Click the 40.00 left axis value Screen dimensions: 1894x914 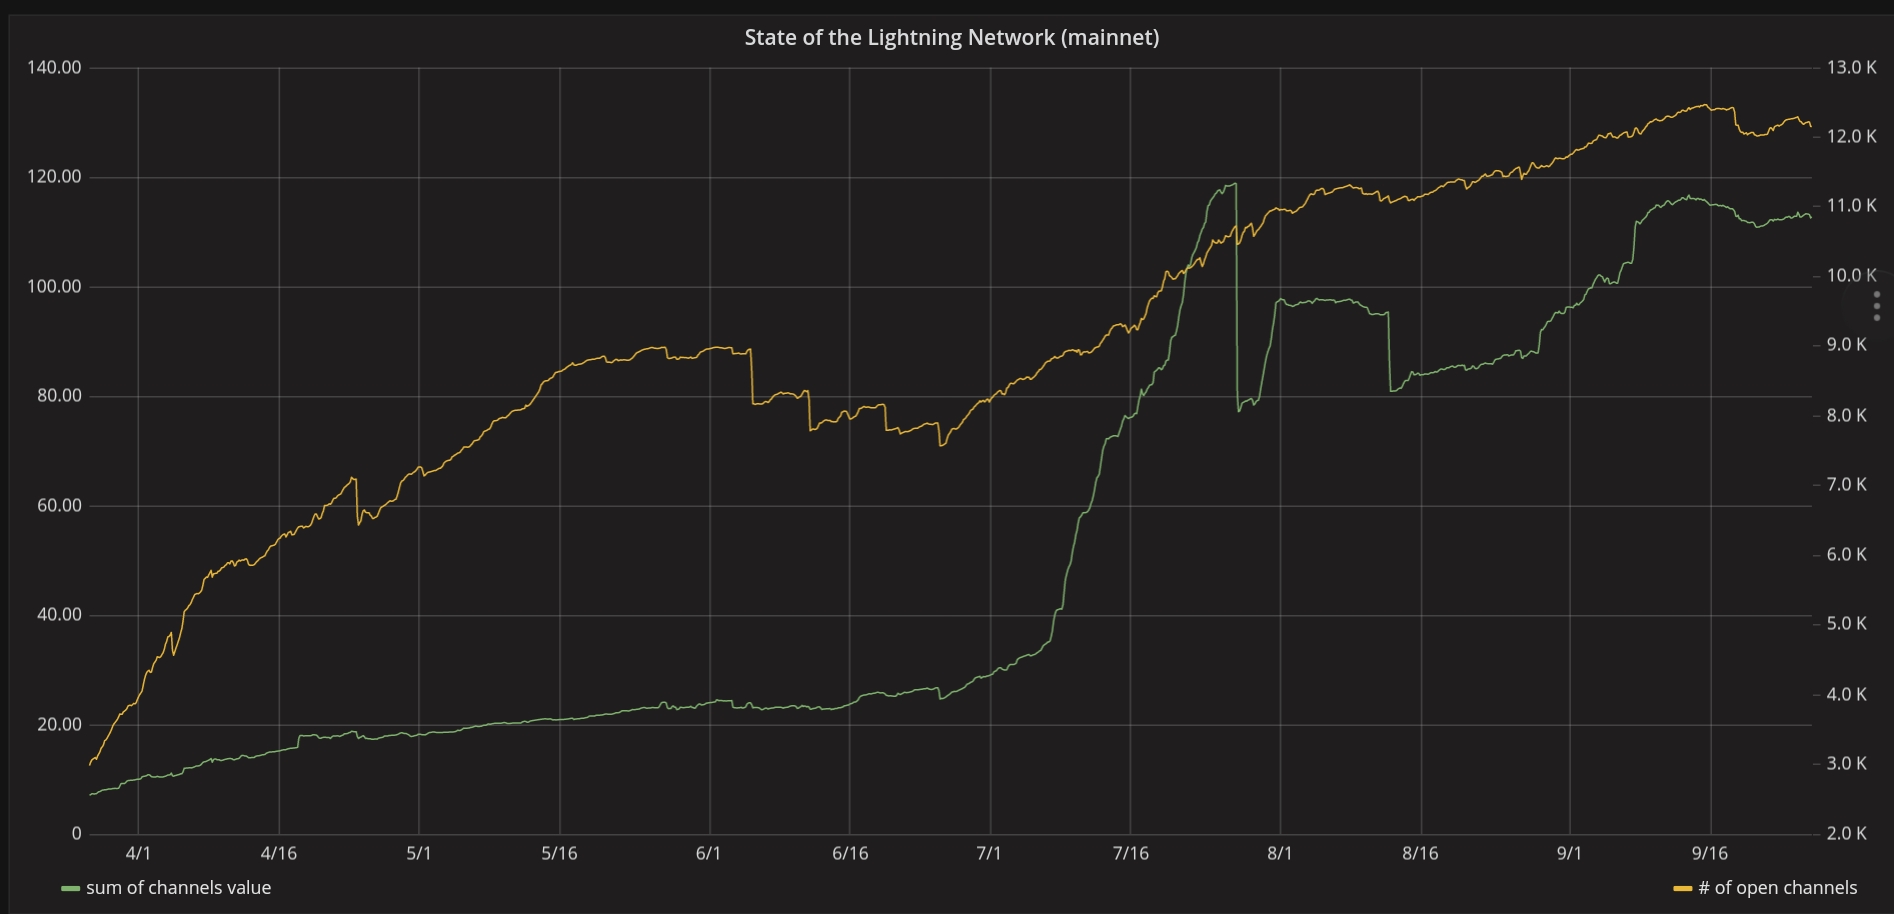pyautogui.click(x=59, y=615)
